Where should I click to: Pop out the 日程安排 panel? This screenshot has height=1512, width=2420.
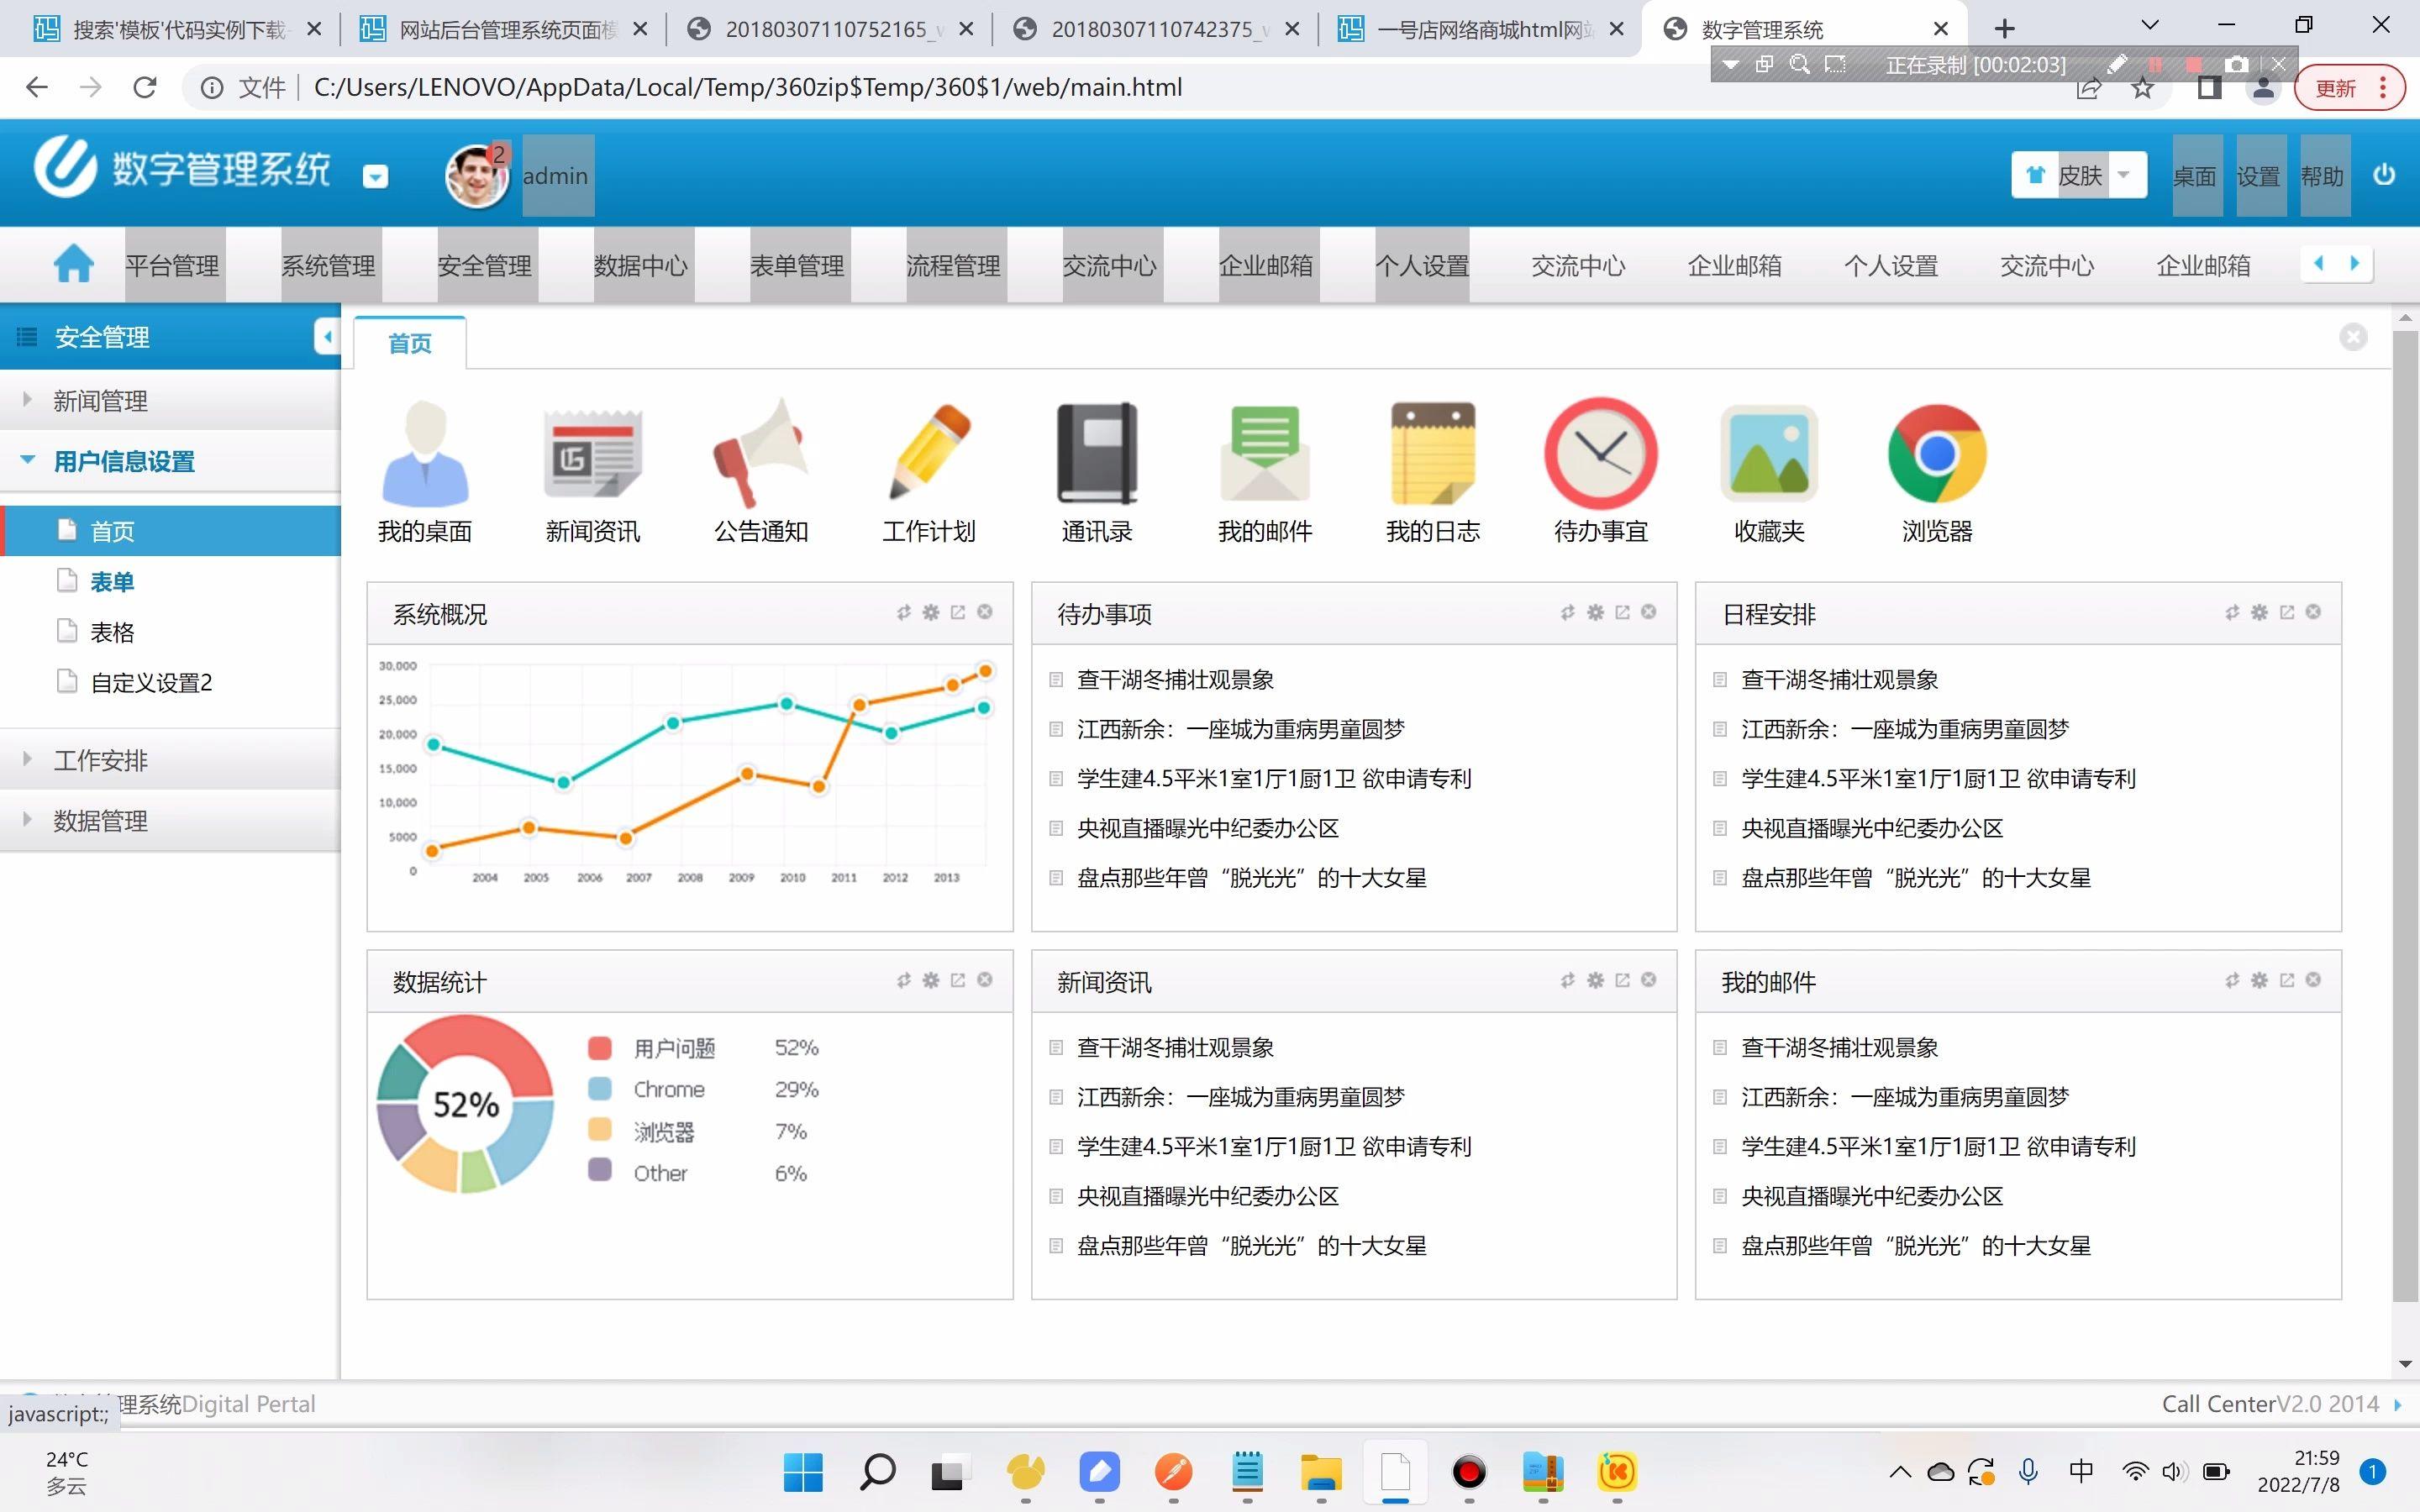pos(2286,612)
